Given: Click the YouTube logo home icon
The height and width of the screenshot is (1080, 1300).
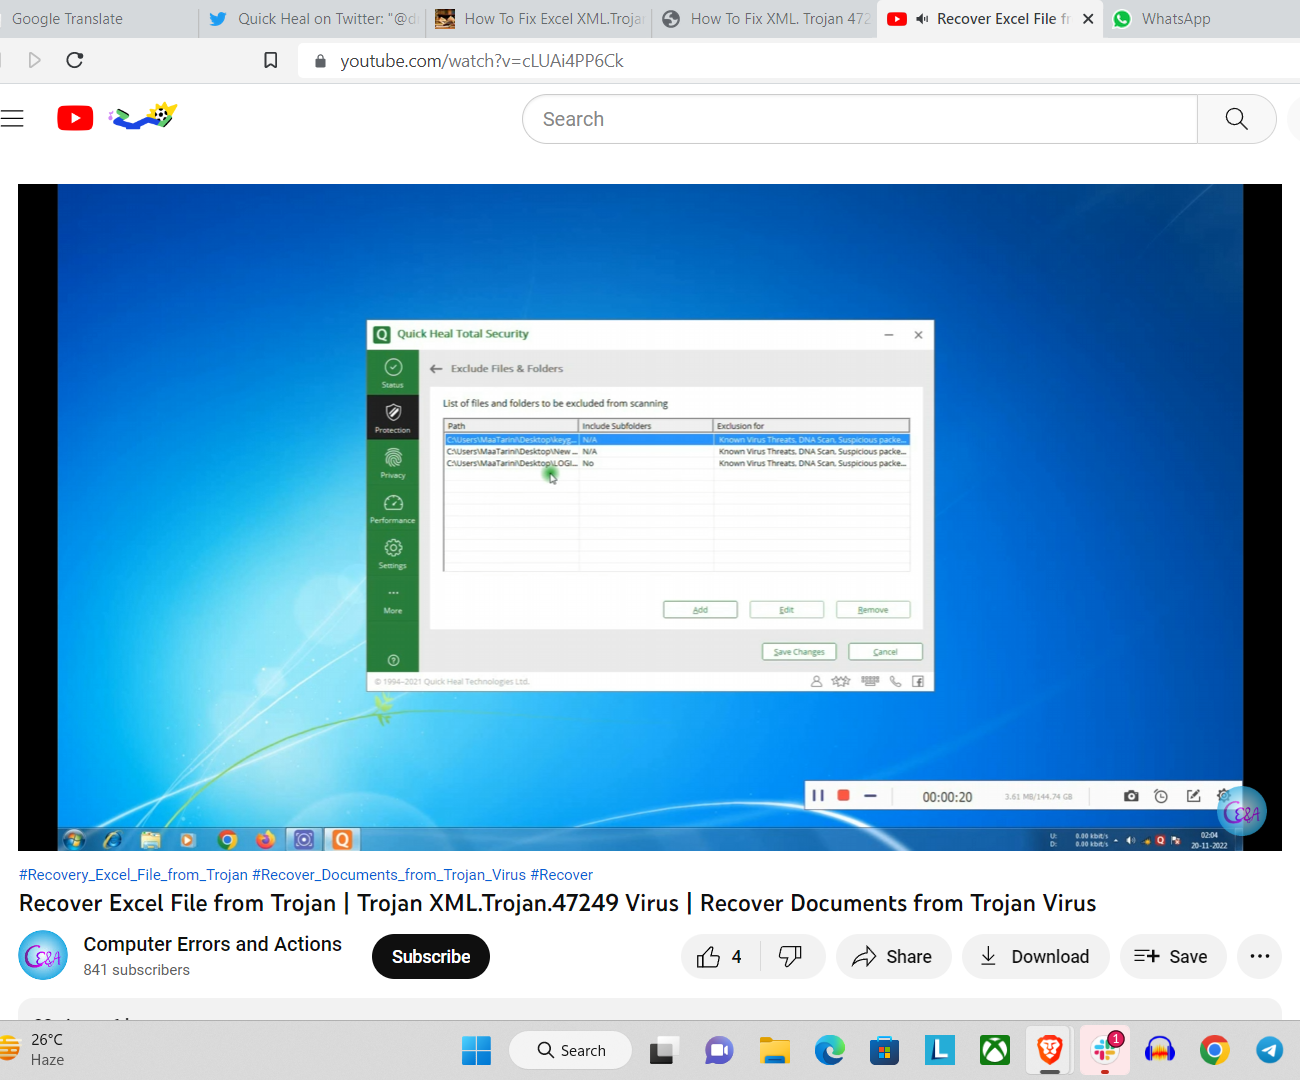Looking at the screenshot, I should 75,118.
